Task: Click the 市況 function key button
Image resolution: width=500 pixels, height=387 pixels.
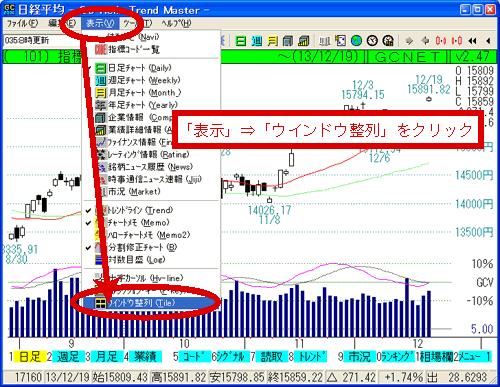Action: (x=359, y=357)
